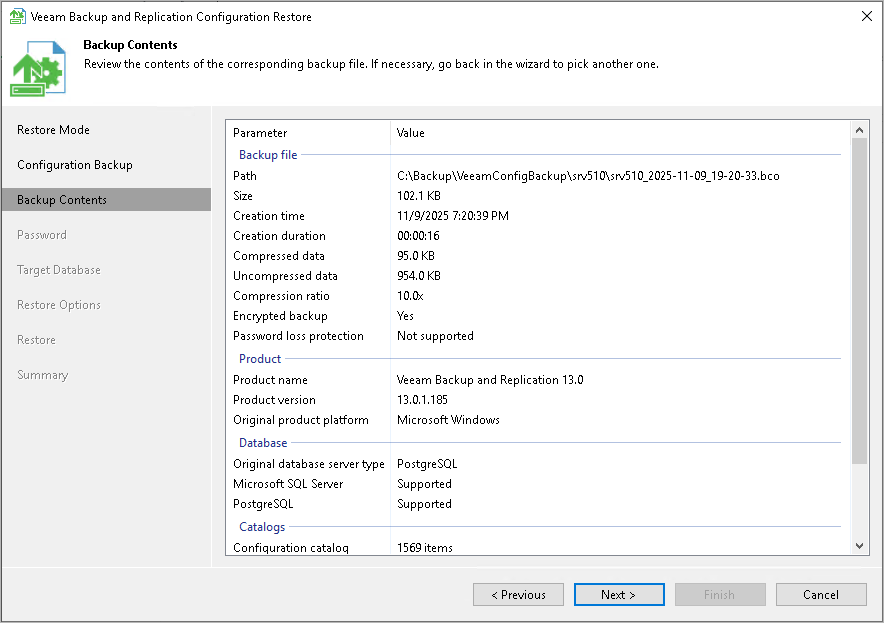
Task: Select the Parameter column header
Action: pos(260,132)
